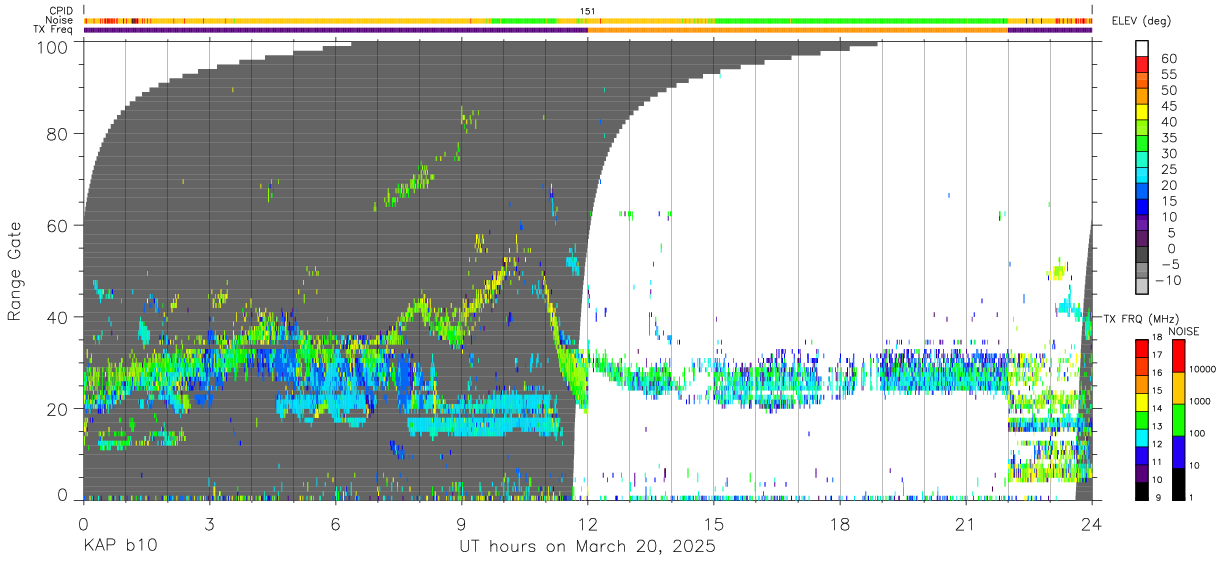1228x567 pixels.
Task: Click the '45' label on the ELEV legend
Action: 1169,106
